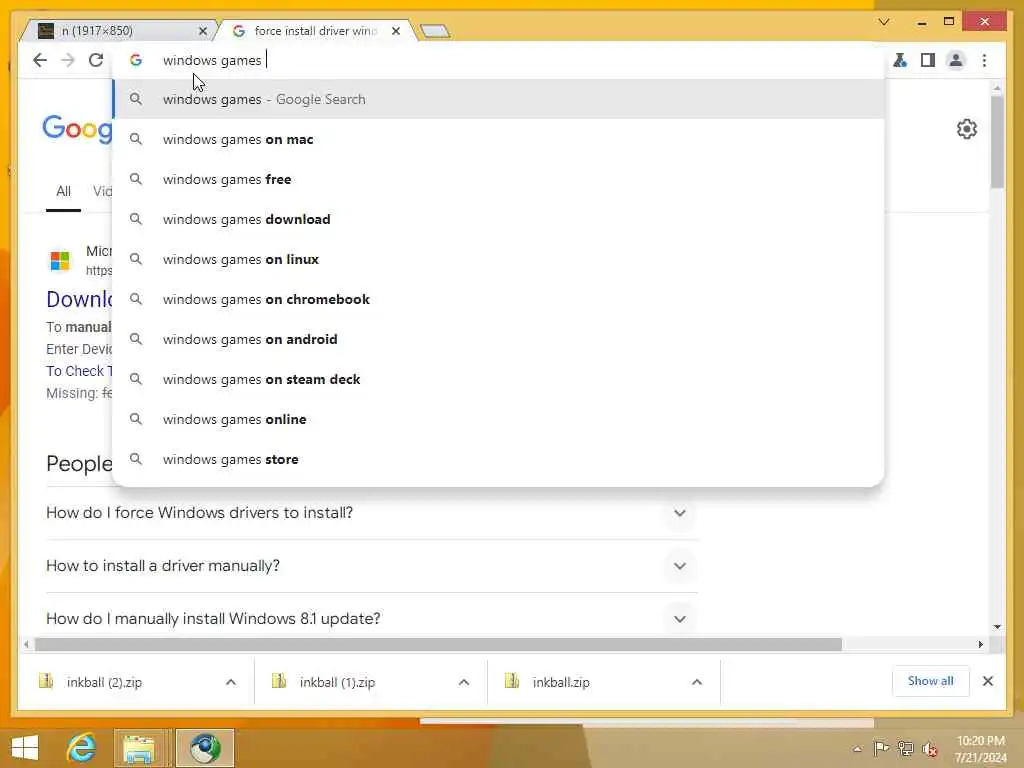1024x768 pixels.
Task: Close the downloads bar
Action: tap(987, 681)
